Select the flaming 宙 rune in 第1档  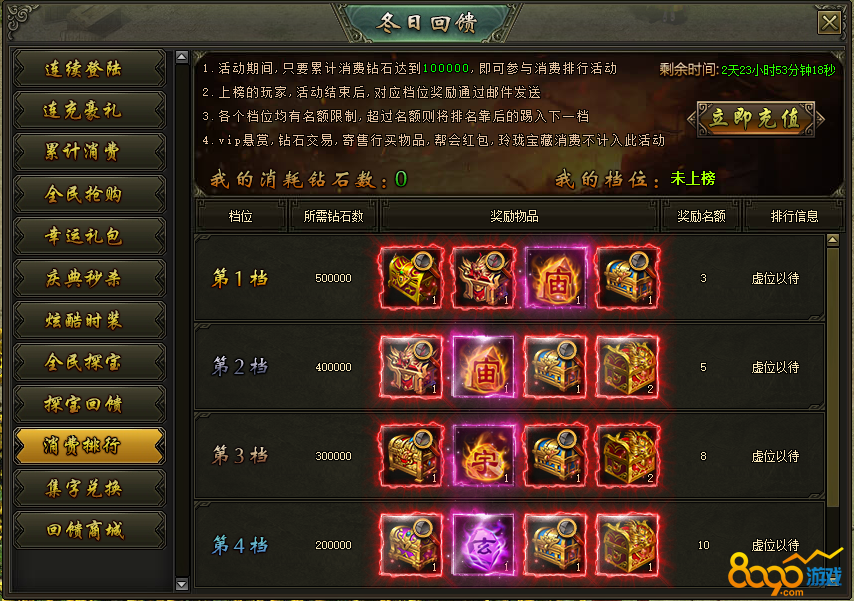pos(555,277)
